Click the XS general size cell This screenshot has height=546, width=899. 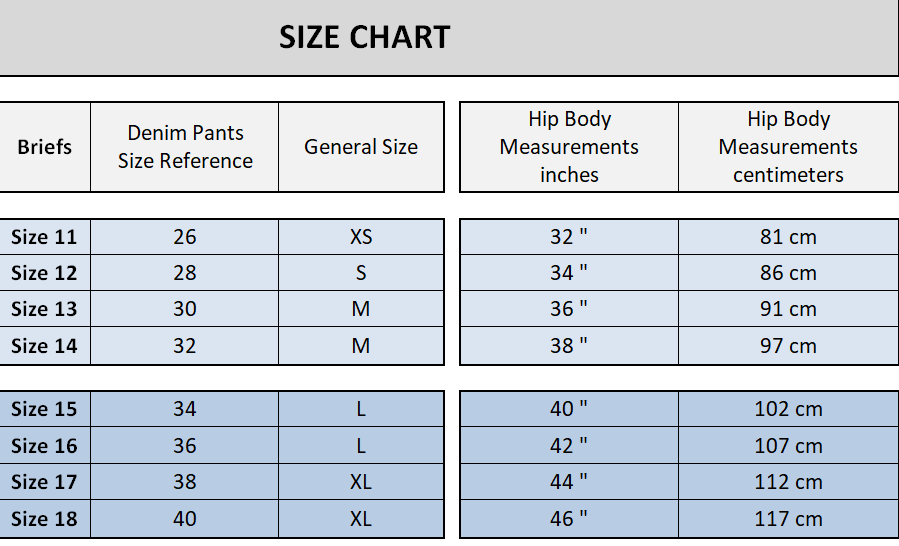[x=361, y=237]
